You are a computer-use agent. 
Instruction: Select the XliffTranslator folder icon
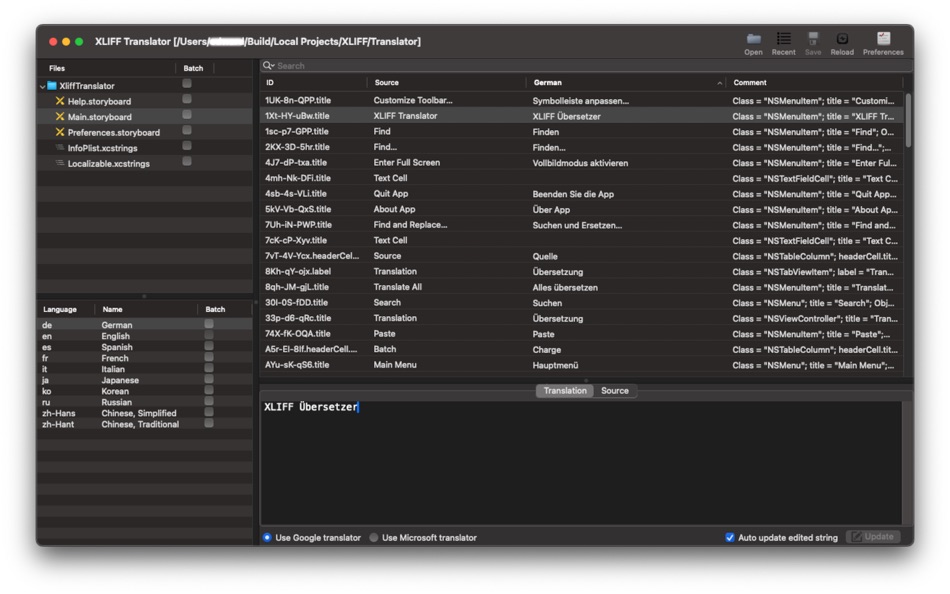(52, 86)
